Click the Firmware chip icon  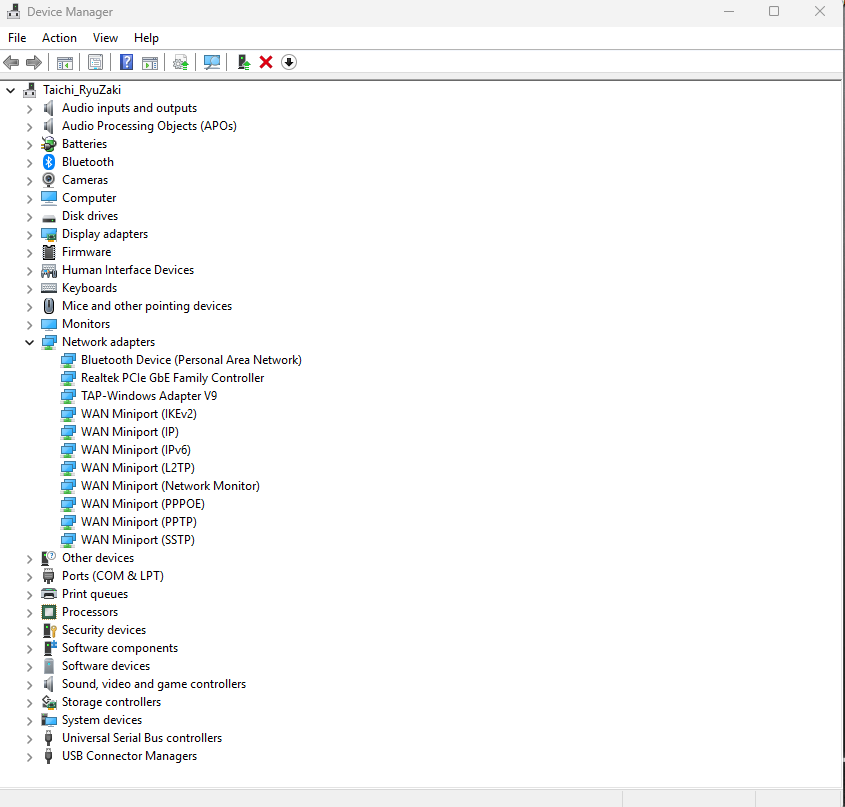pos(49,252)
